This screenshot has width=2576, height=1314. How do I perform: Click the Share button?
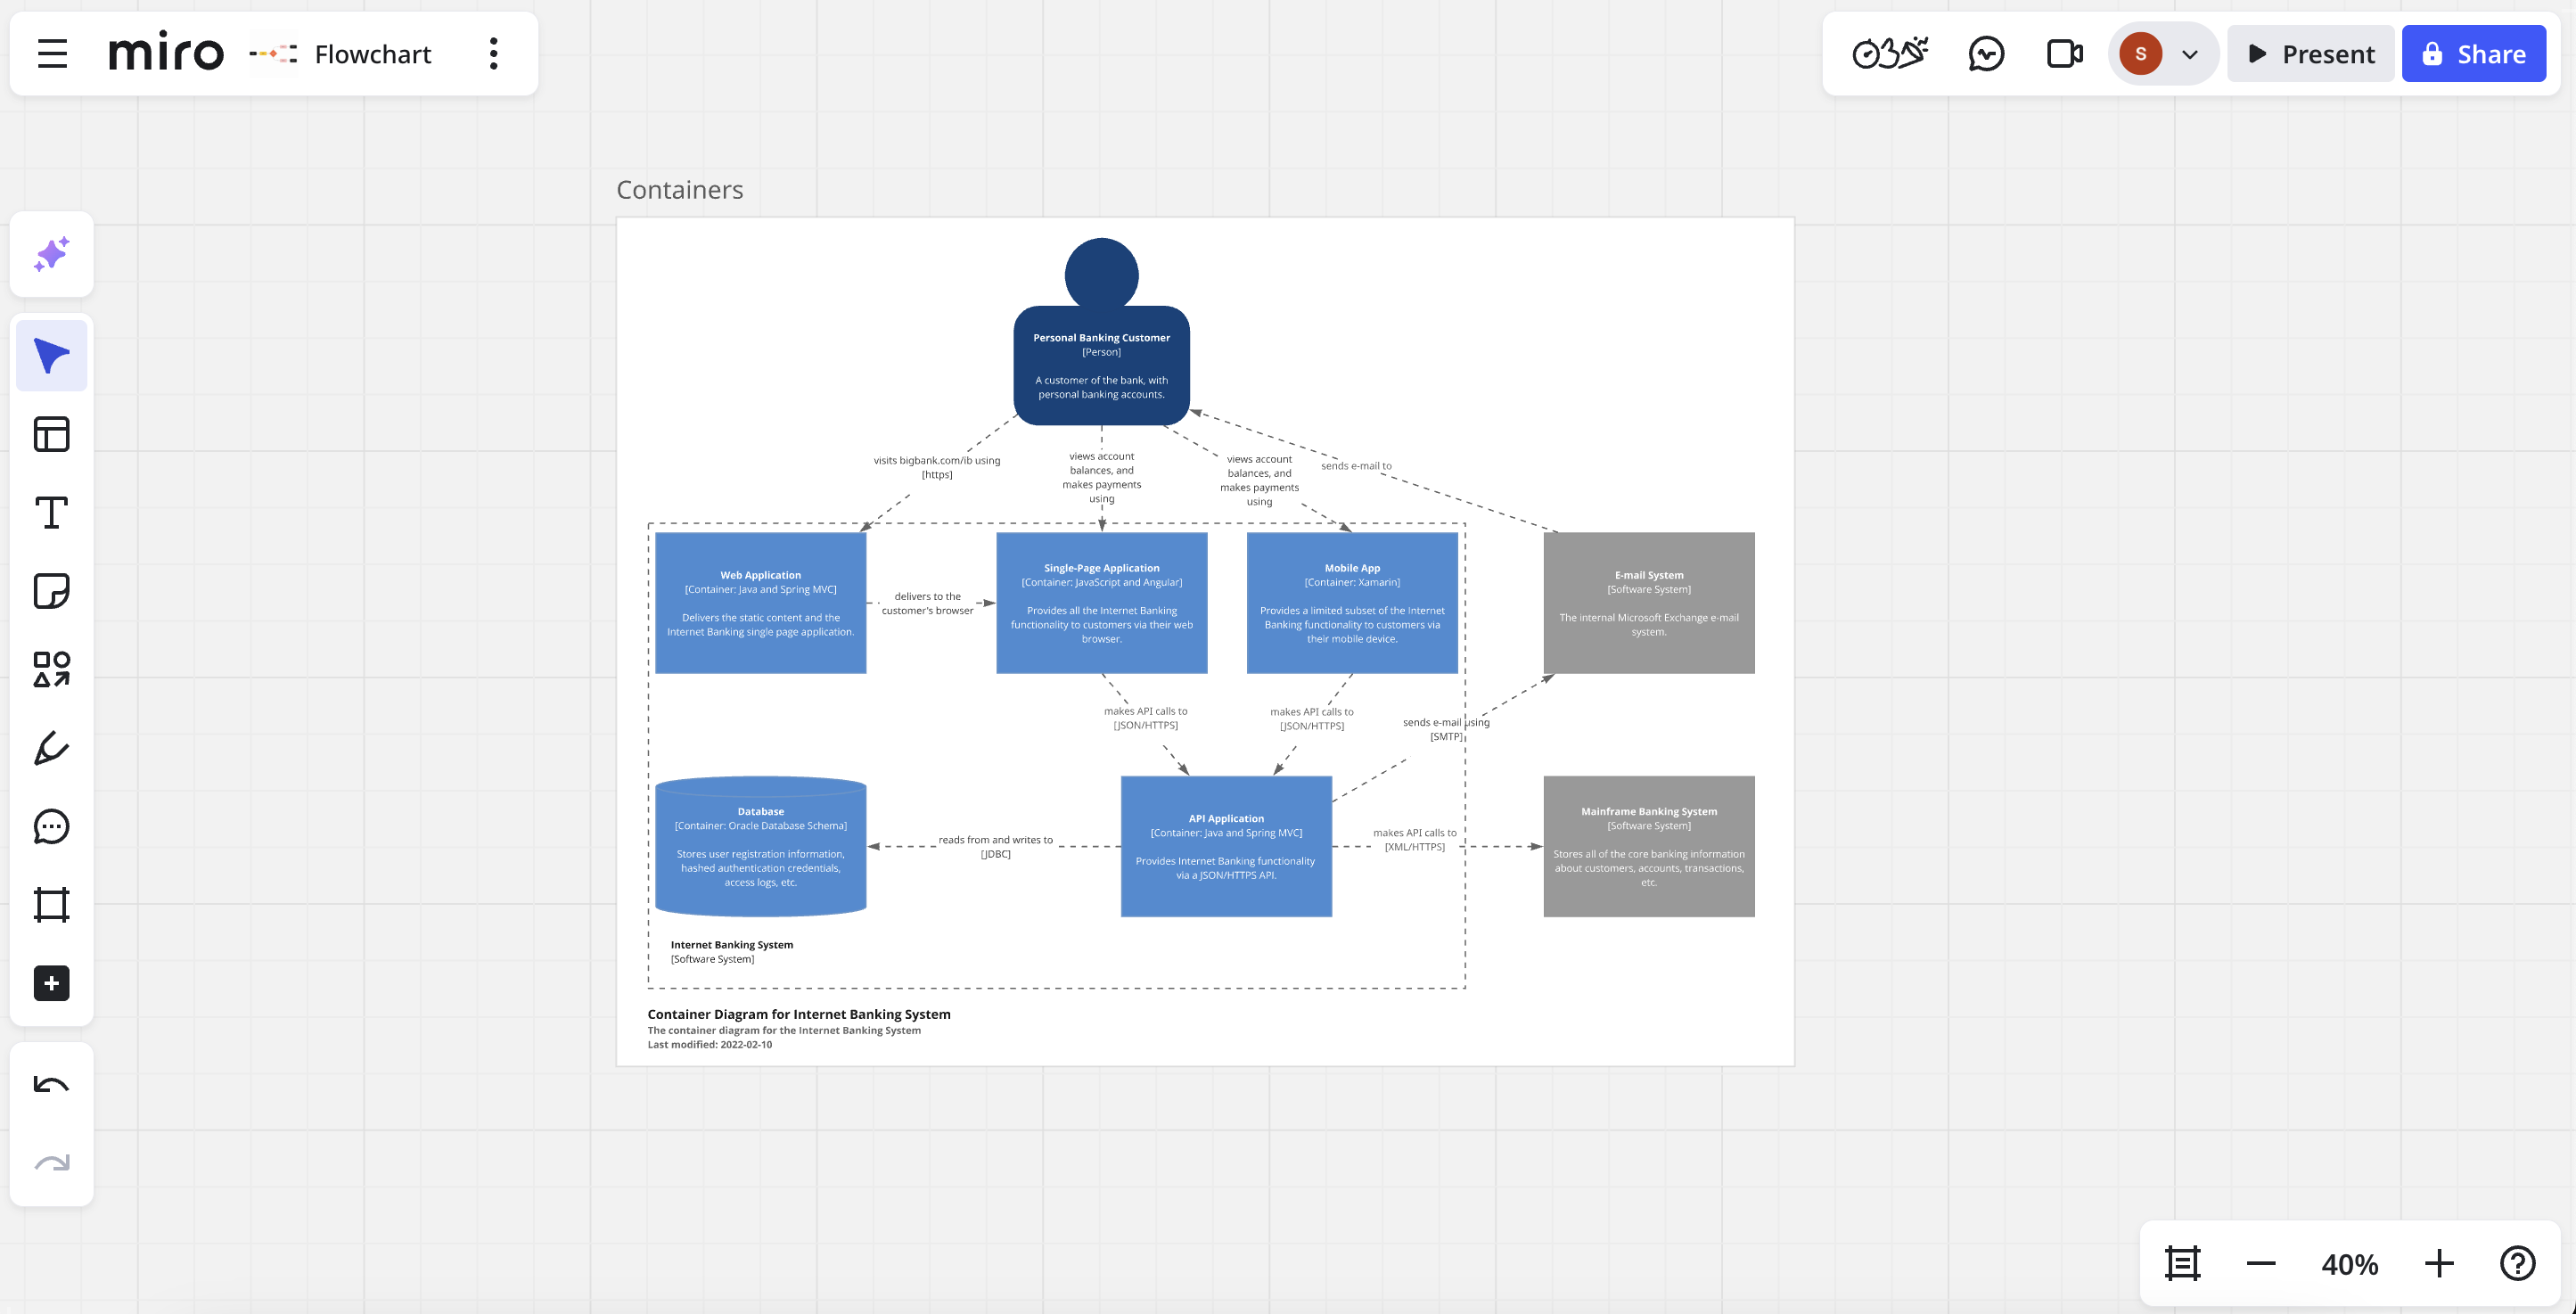point(2474,54)
